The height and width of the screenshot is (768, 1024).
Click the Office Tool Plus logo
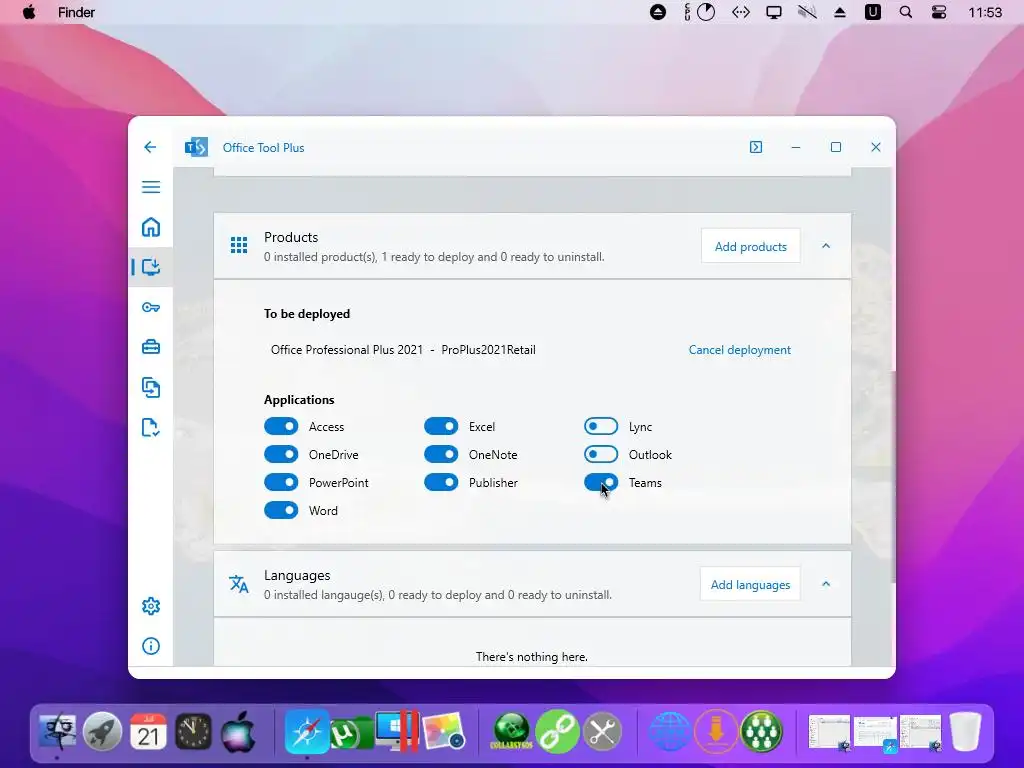click(196, 148)
